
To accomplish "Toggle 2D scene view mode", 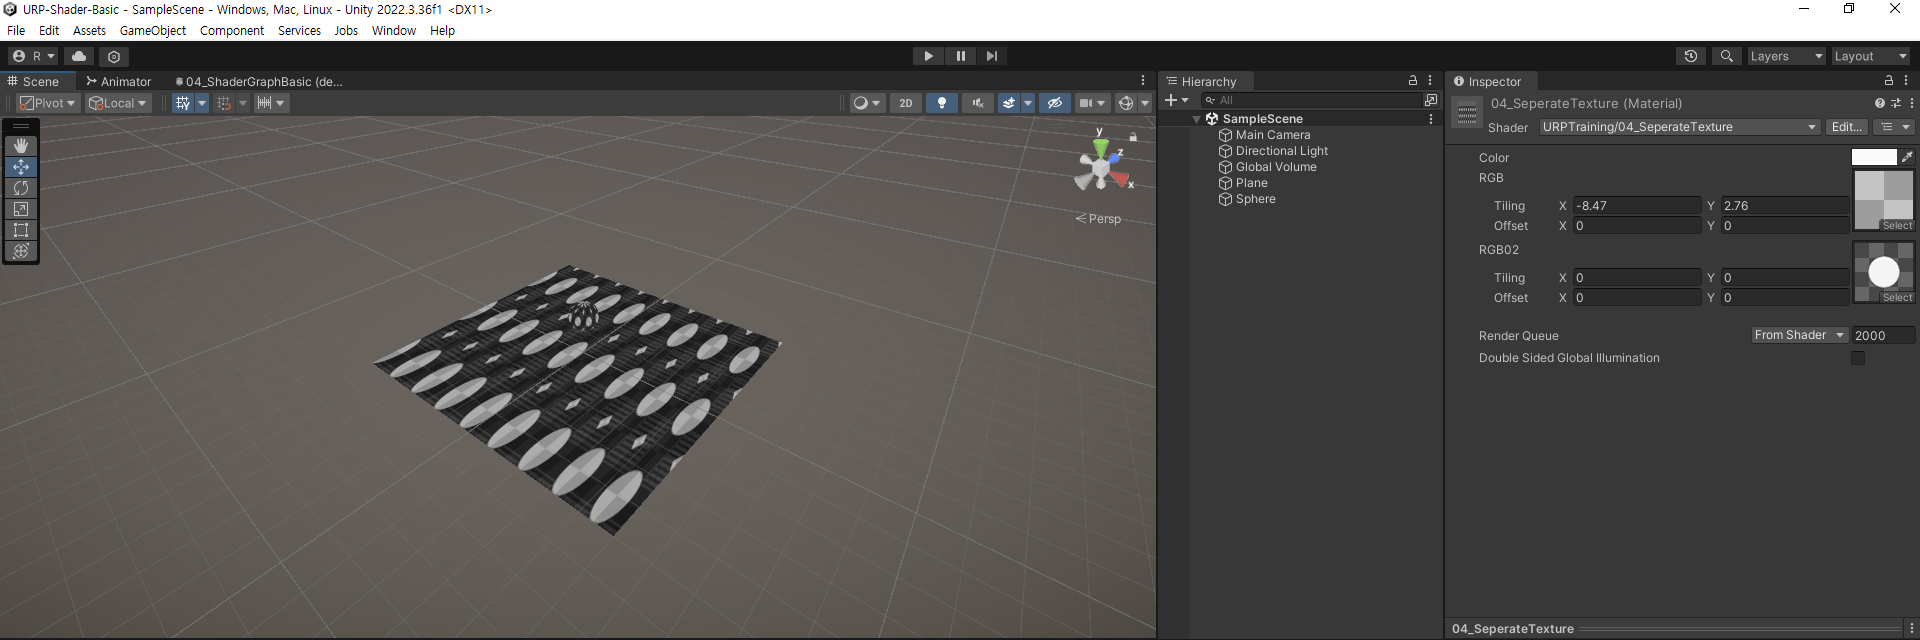I will [x=906, y=103].
